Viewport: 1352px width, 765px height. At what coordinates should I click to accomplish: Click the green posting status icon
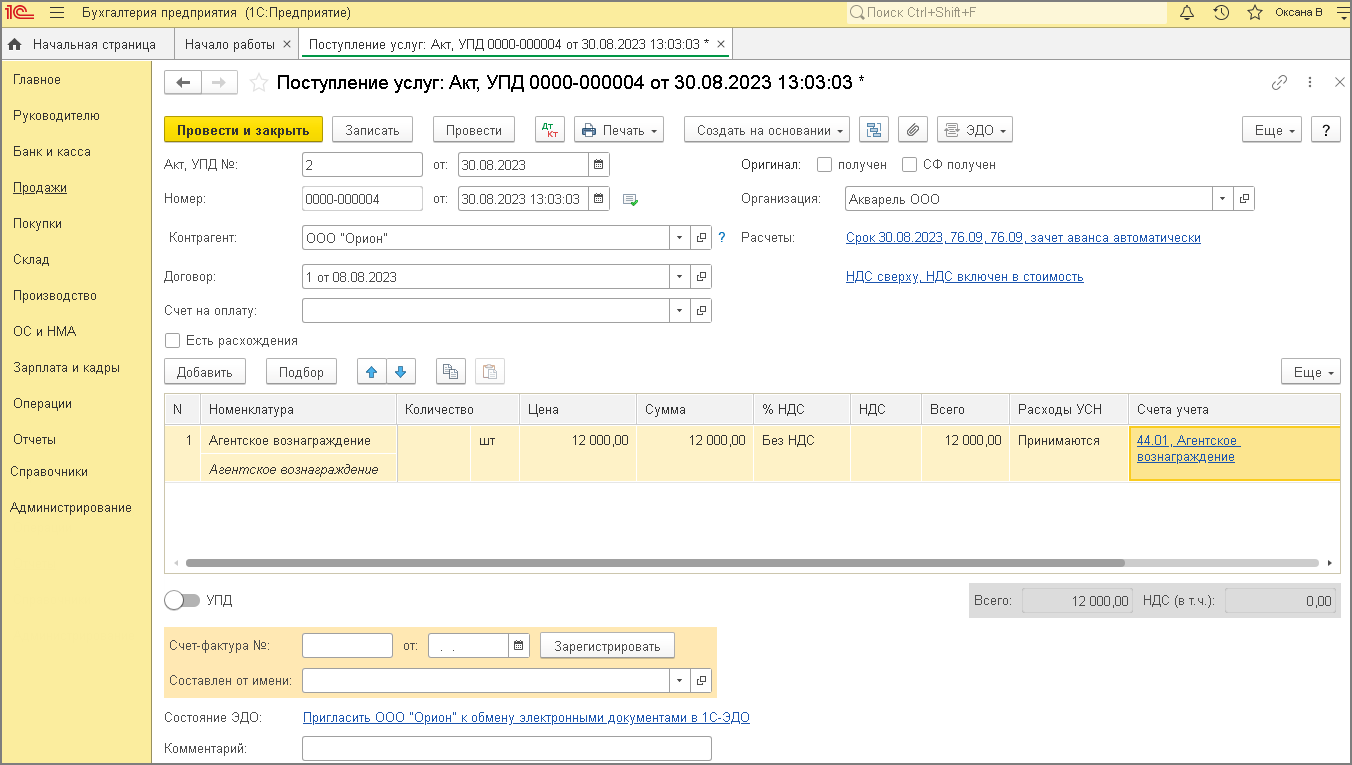[630, 200]
